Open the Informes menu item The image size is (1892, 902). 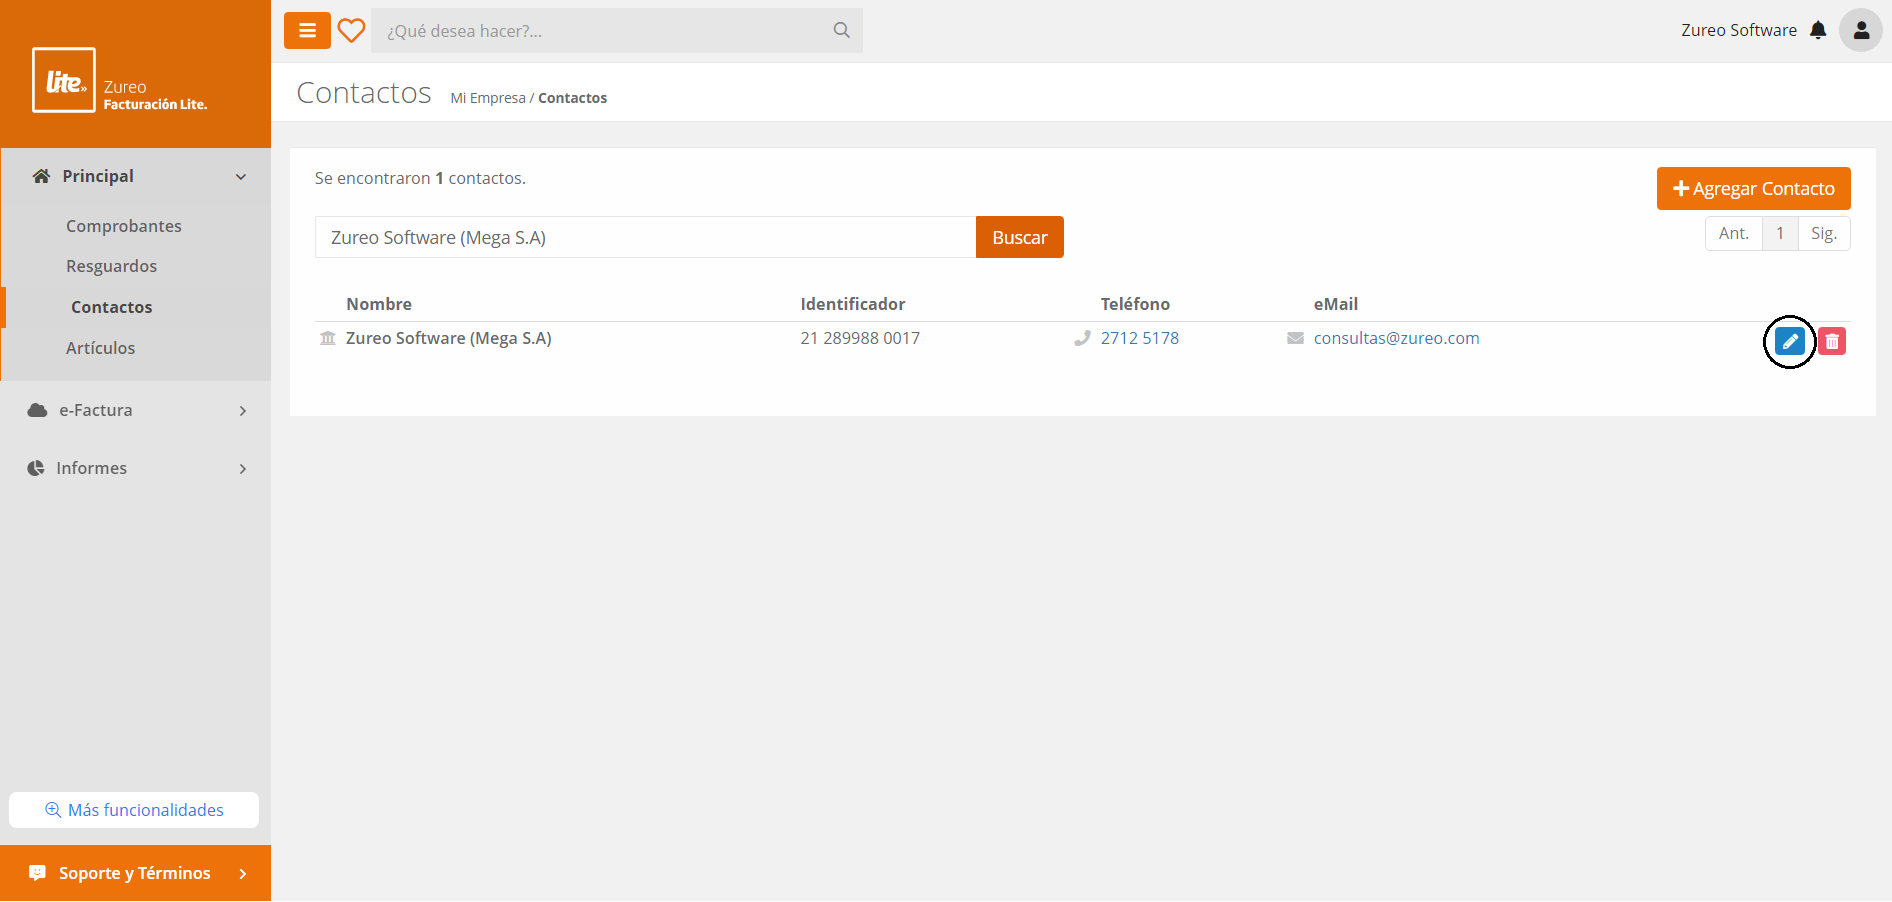pyautogui.click(x=91, y=468)
